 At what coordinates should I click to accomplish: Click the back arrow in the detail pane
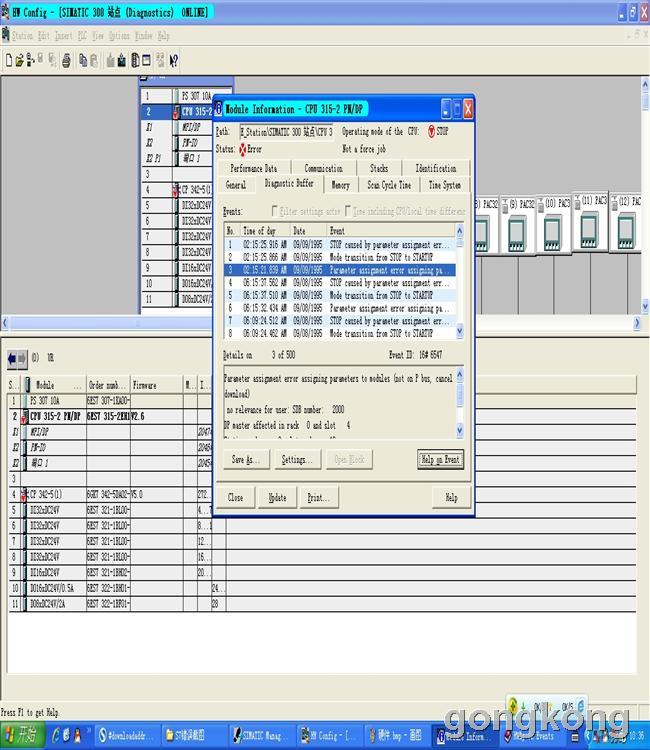click(x=12, y=358)
